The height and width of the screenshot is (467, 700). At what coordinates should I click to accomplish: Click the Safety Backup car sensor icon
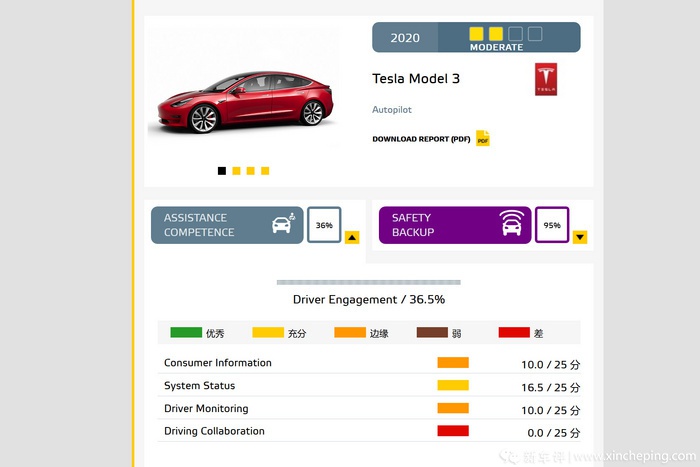tap(512, 223)
